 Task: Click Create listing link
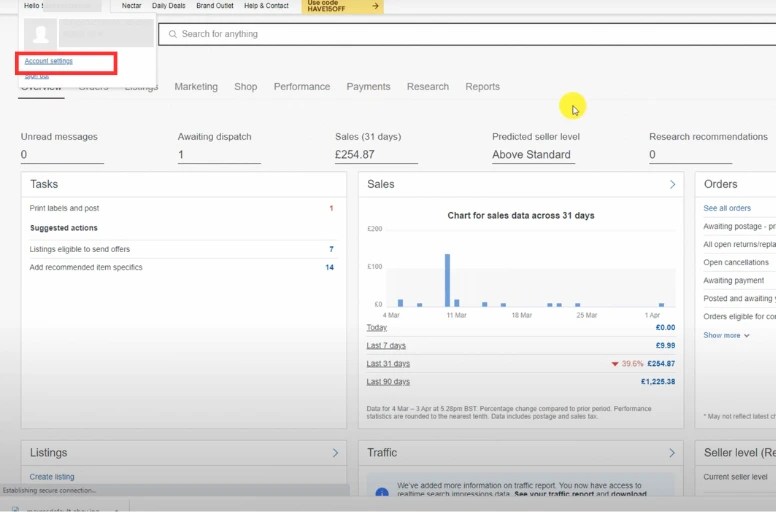[x=52, y=477]
